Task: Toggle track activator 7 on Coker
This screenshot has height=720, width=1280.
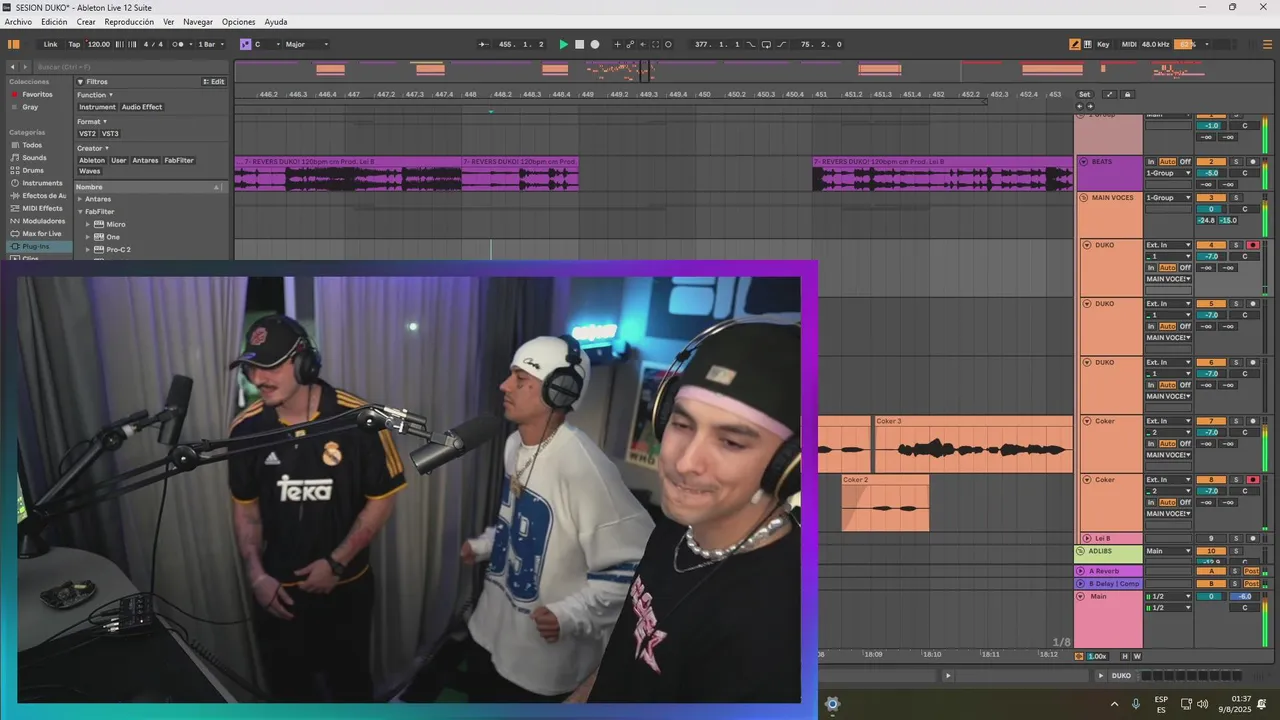Action: (1211, 421)
